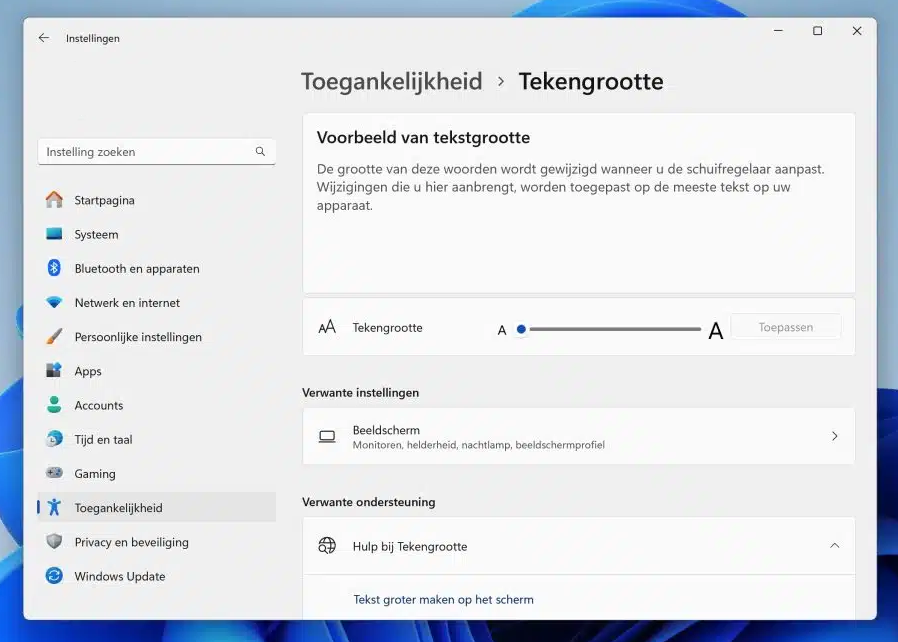Screen dimensions: 898x642
Task: Open the Gaming controller icon
Action: click(x=54, y=473)
